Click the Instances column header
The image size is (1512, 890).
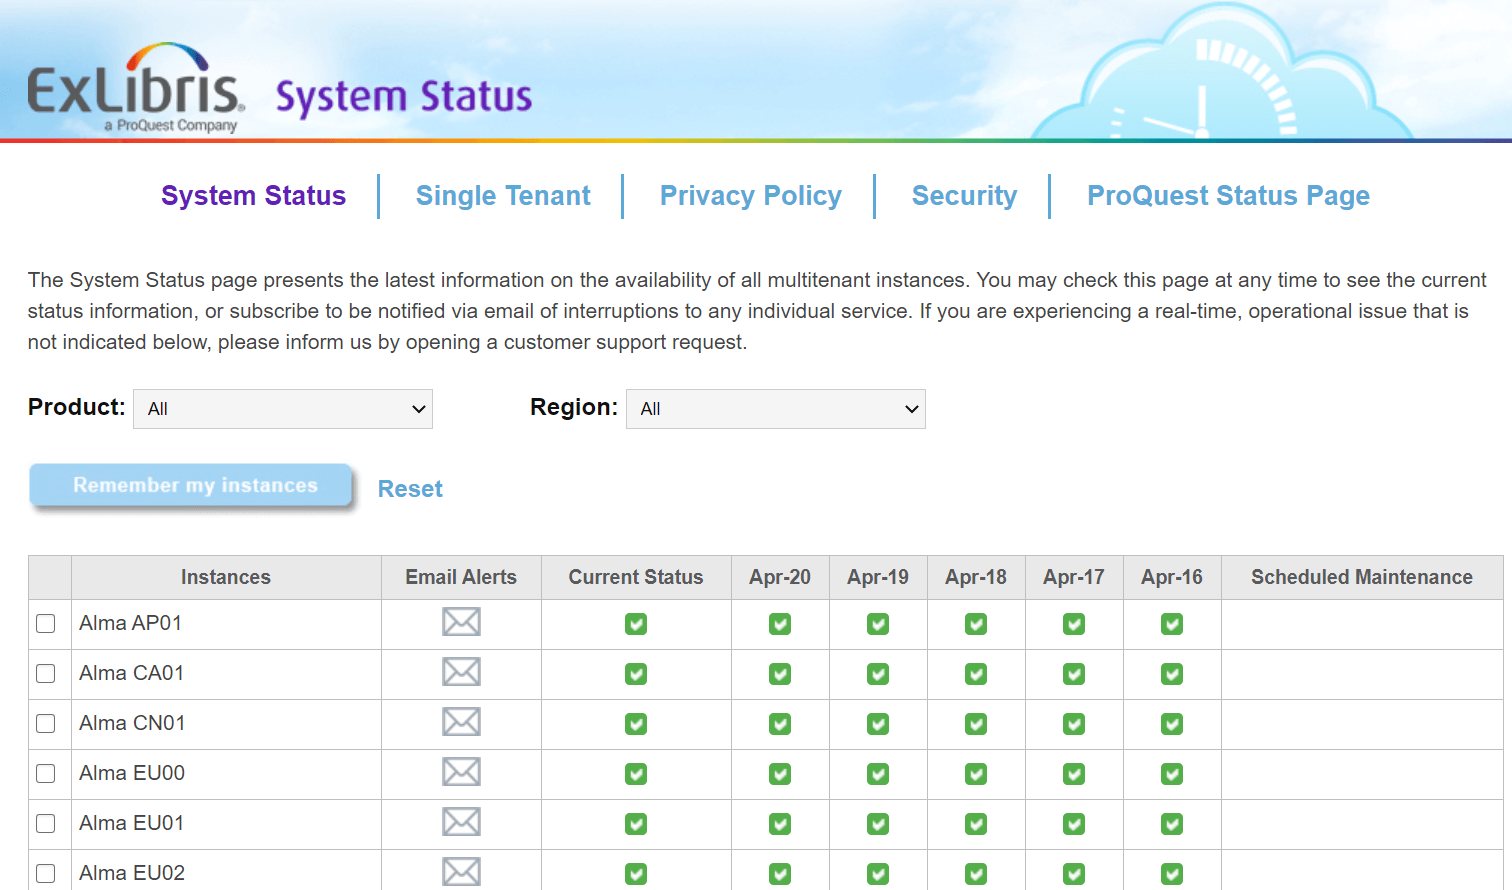pyautogui.click(x=226, y=577)
